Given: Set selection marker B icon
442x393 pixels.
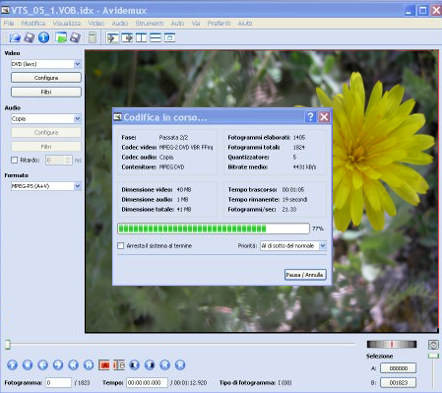Looking at the screenshot, I should (119, 365).
